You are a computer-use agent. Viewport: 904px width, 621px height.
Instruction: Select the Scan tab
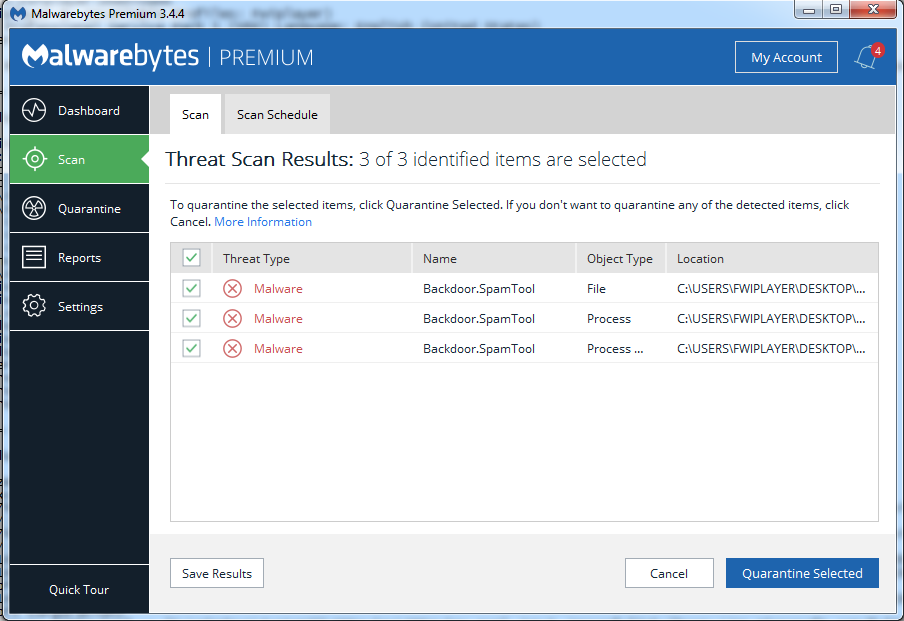pos(195,115)
